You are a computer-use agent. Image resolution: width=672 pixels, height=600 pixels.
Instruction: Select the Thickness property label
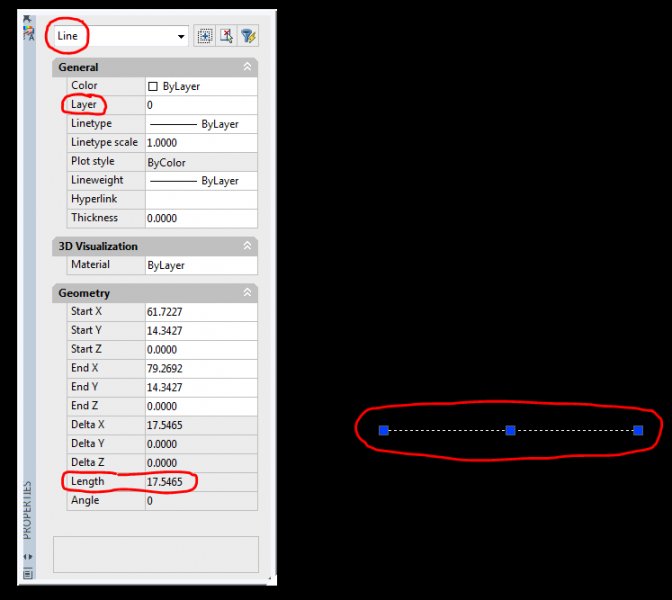(94, 218)
